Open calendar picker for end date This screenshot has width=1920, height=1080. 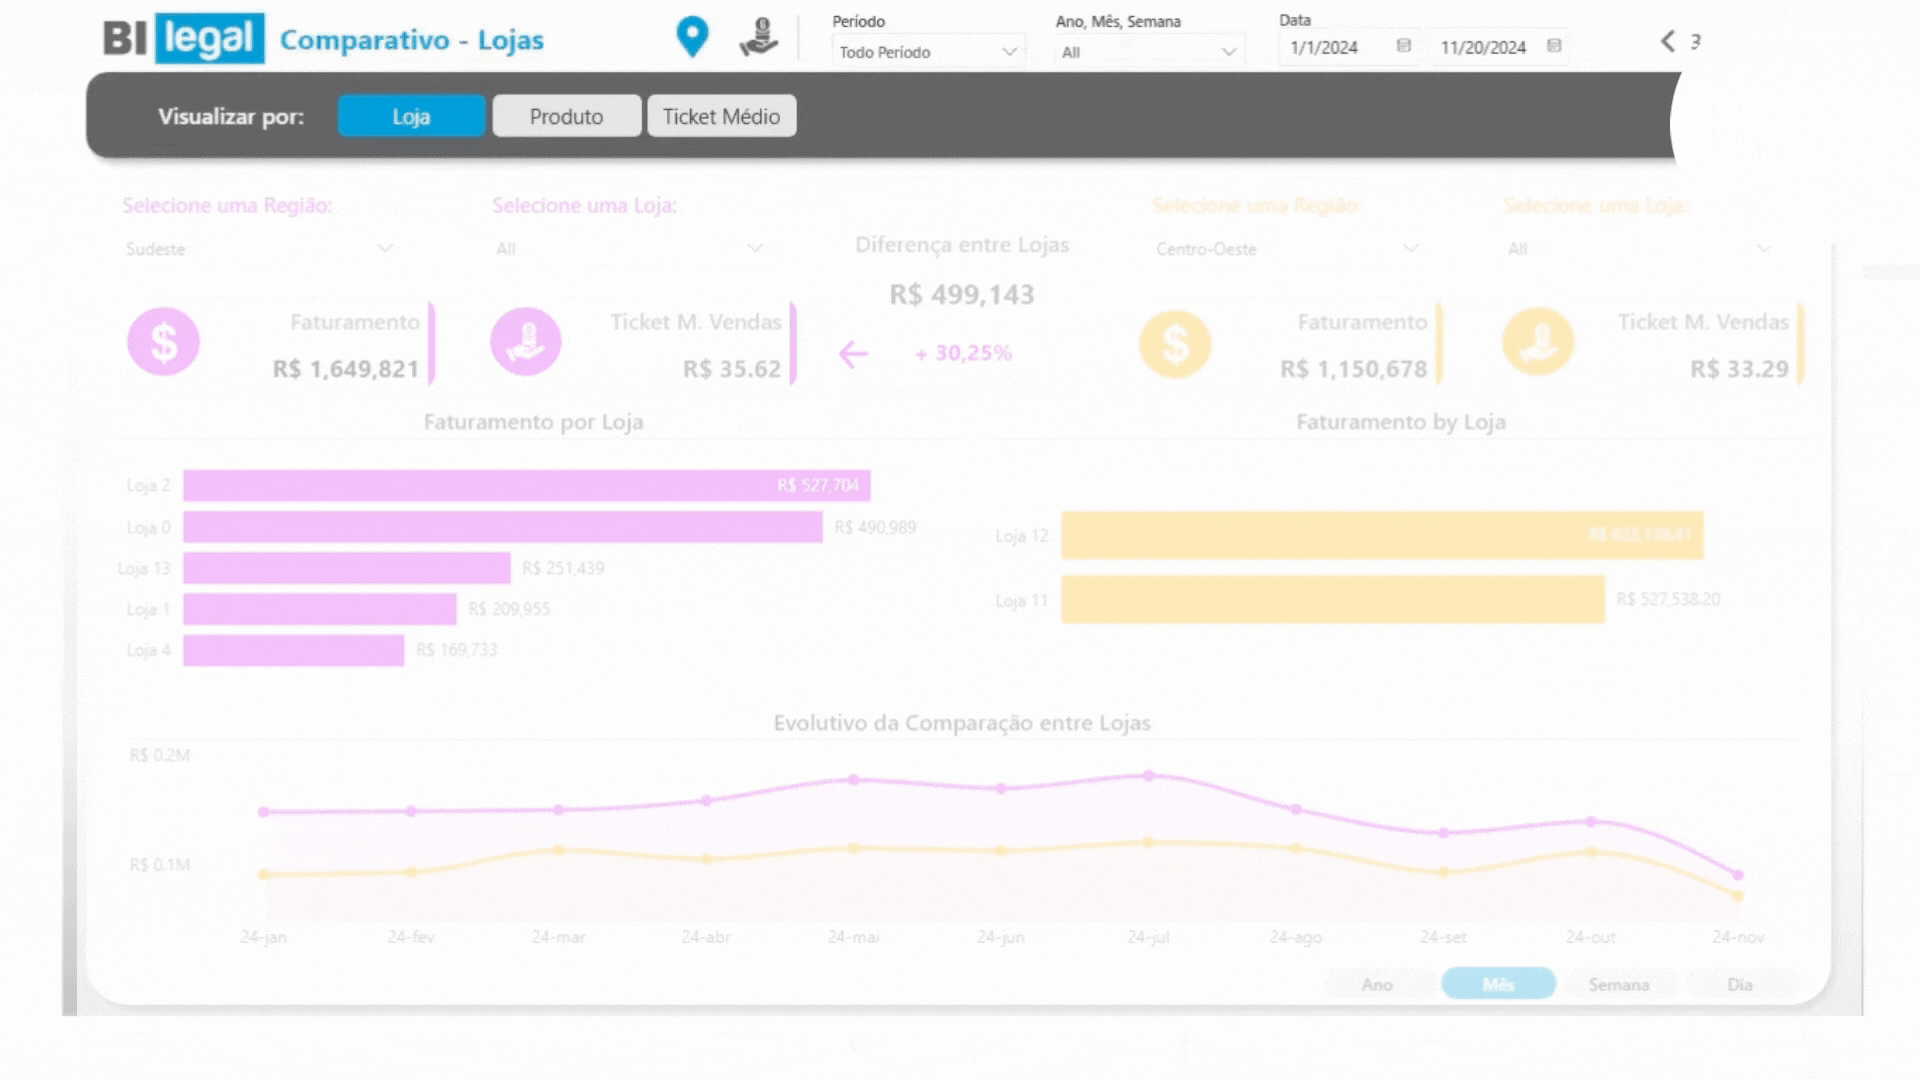(1553, 46)
